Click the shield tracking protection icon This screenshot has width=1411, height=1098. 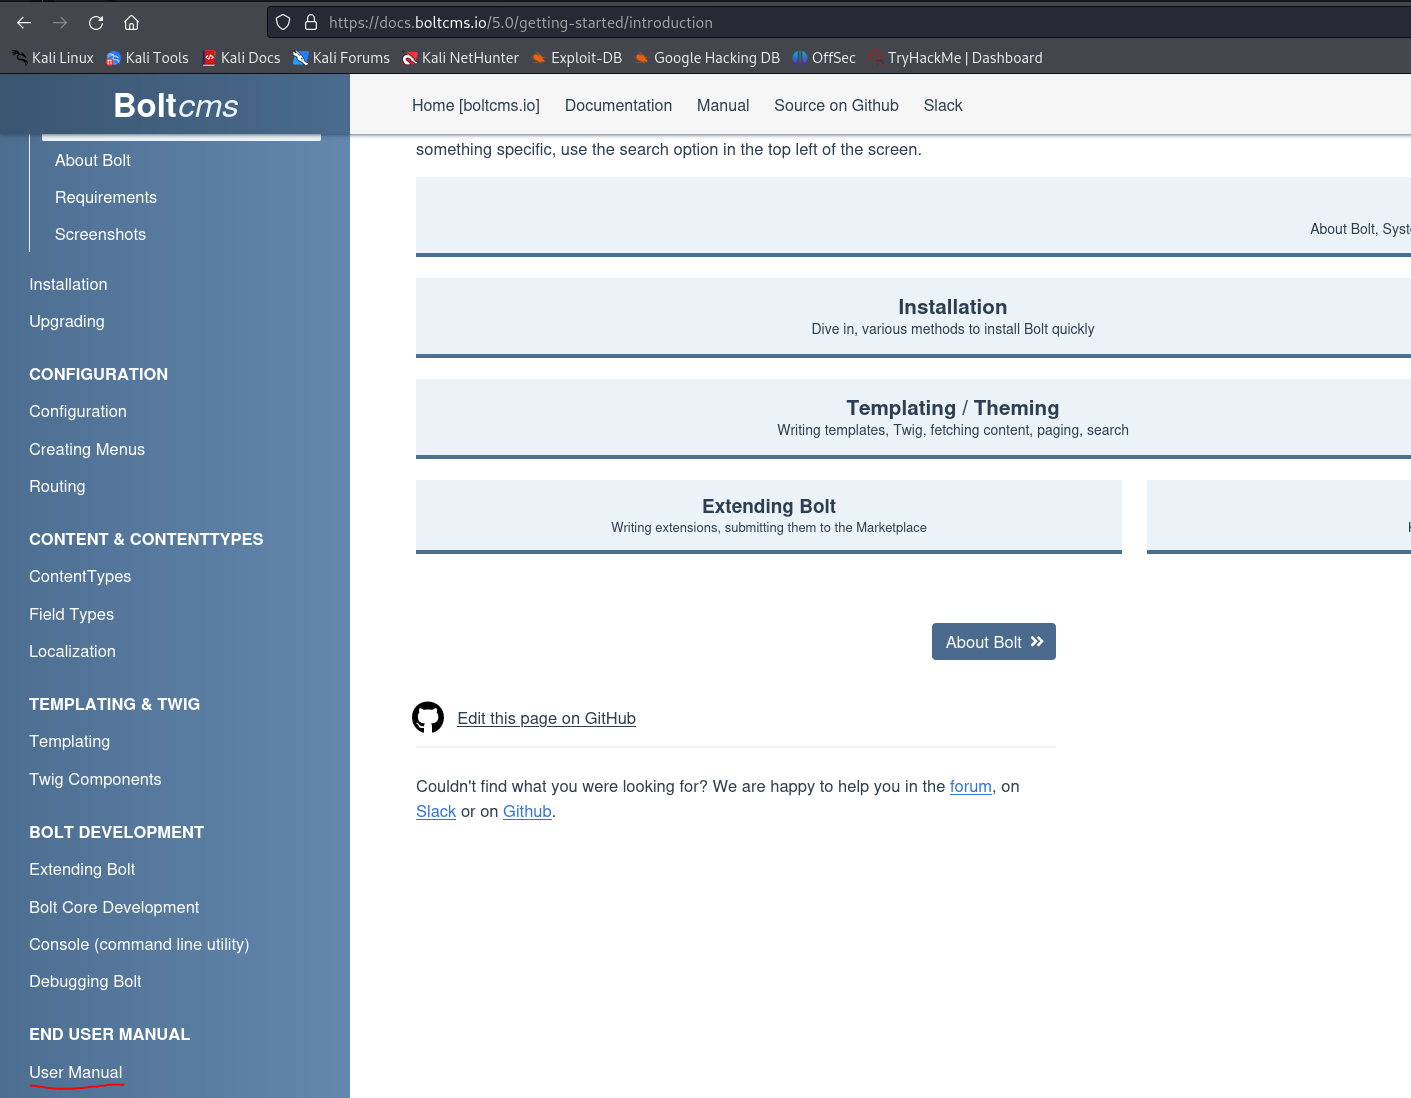[x=283, y=22]
